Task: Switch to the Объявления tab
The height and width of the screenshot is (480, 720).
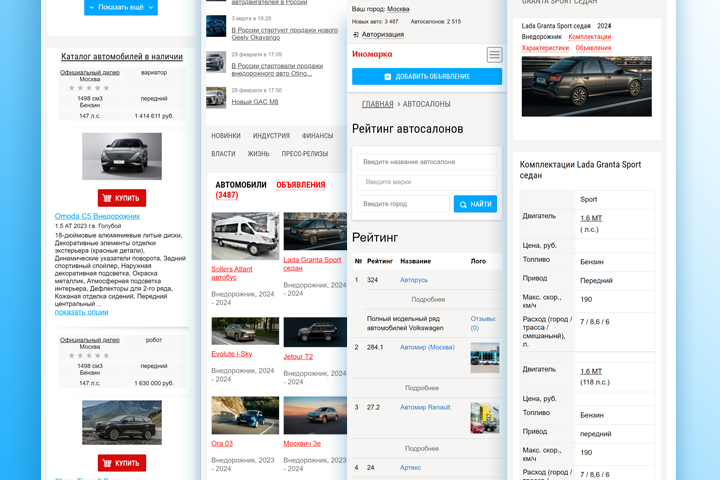Action: click(x=300, y=185)
